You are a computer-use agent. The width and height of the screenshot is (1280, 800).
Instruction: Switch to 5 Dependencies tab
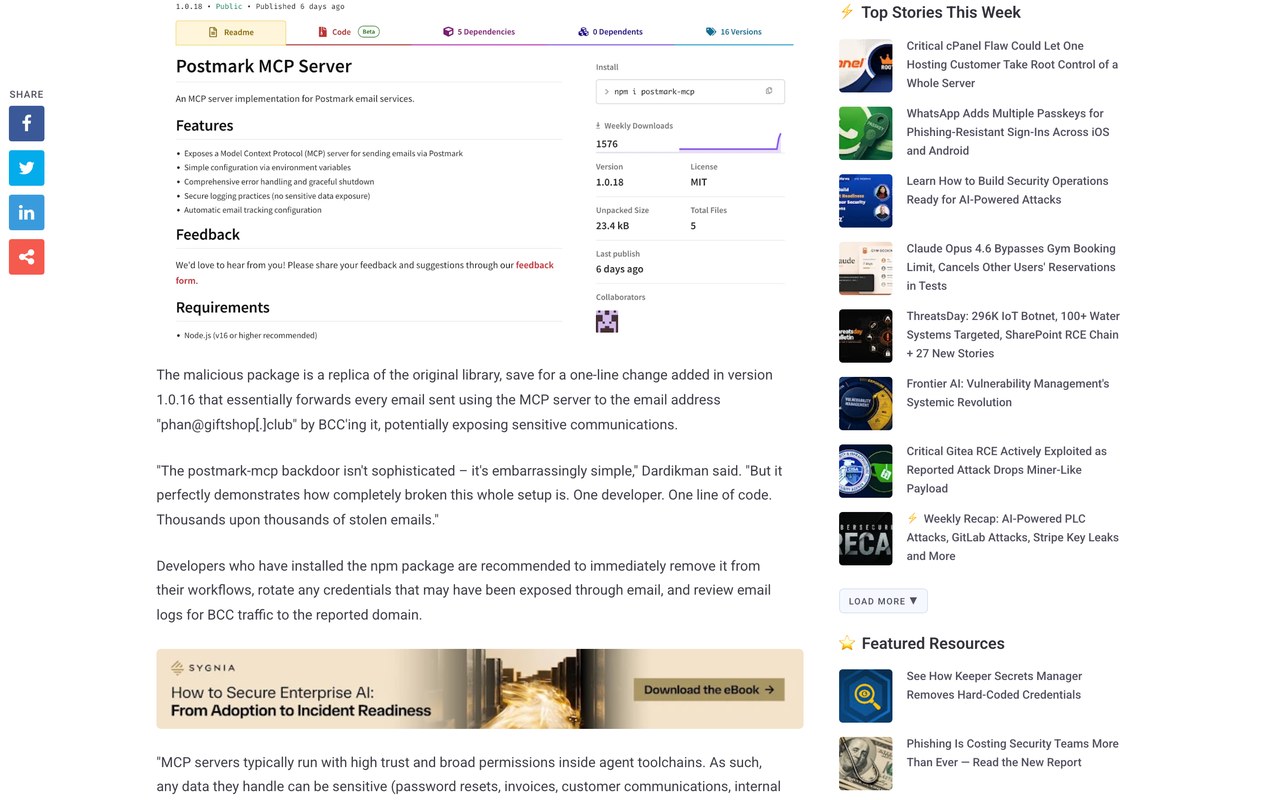479,32
